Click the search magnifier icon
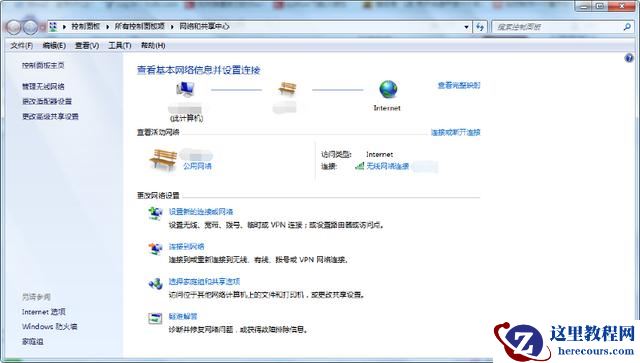This screenshot has height=363, width=640. [x=627, y=27]
